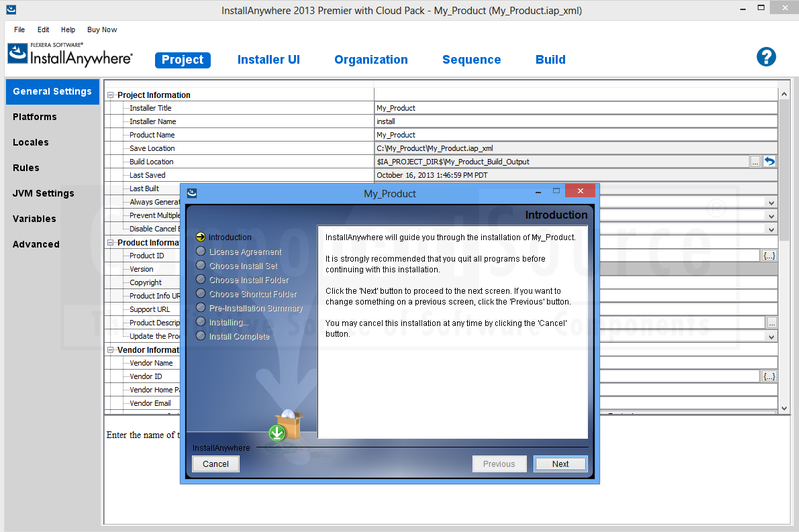Switch to the Project tab

tap(182, 60)
